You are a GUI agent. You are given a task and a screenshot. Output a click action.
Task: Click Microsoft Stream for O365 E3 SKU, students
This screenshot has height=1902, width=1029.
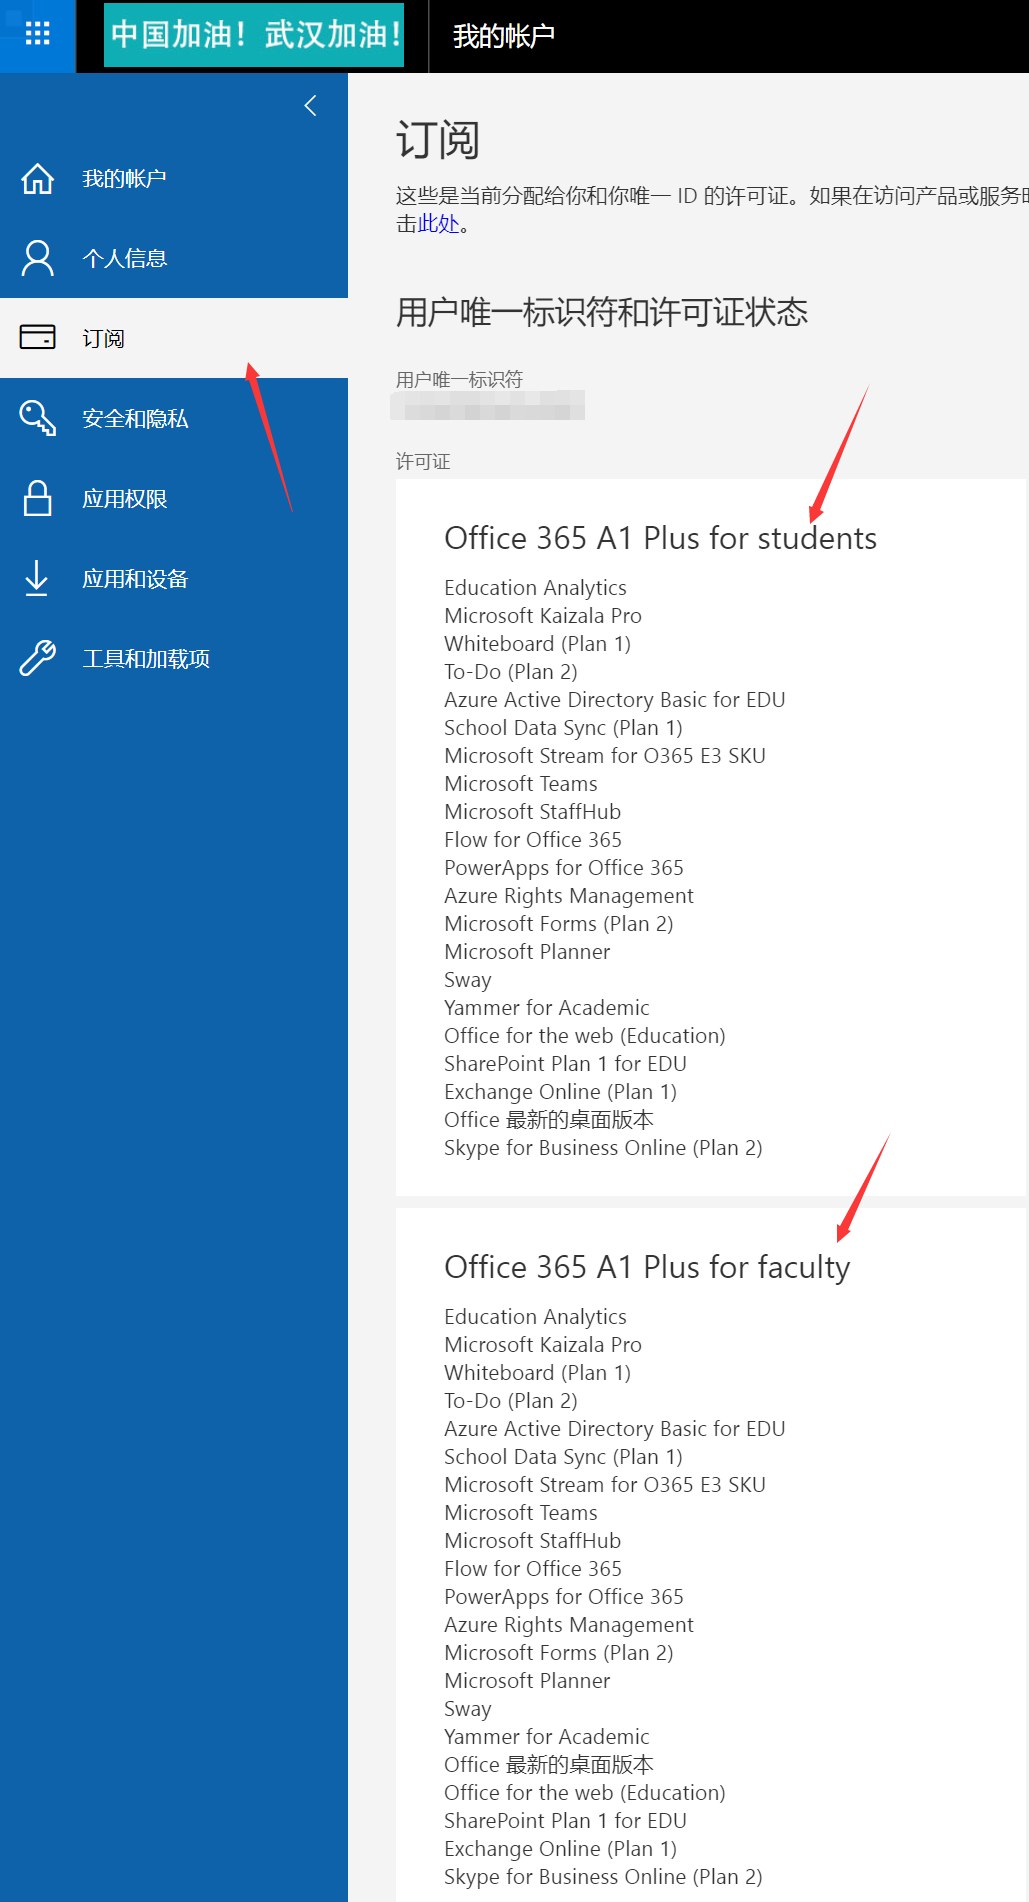605,756
